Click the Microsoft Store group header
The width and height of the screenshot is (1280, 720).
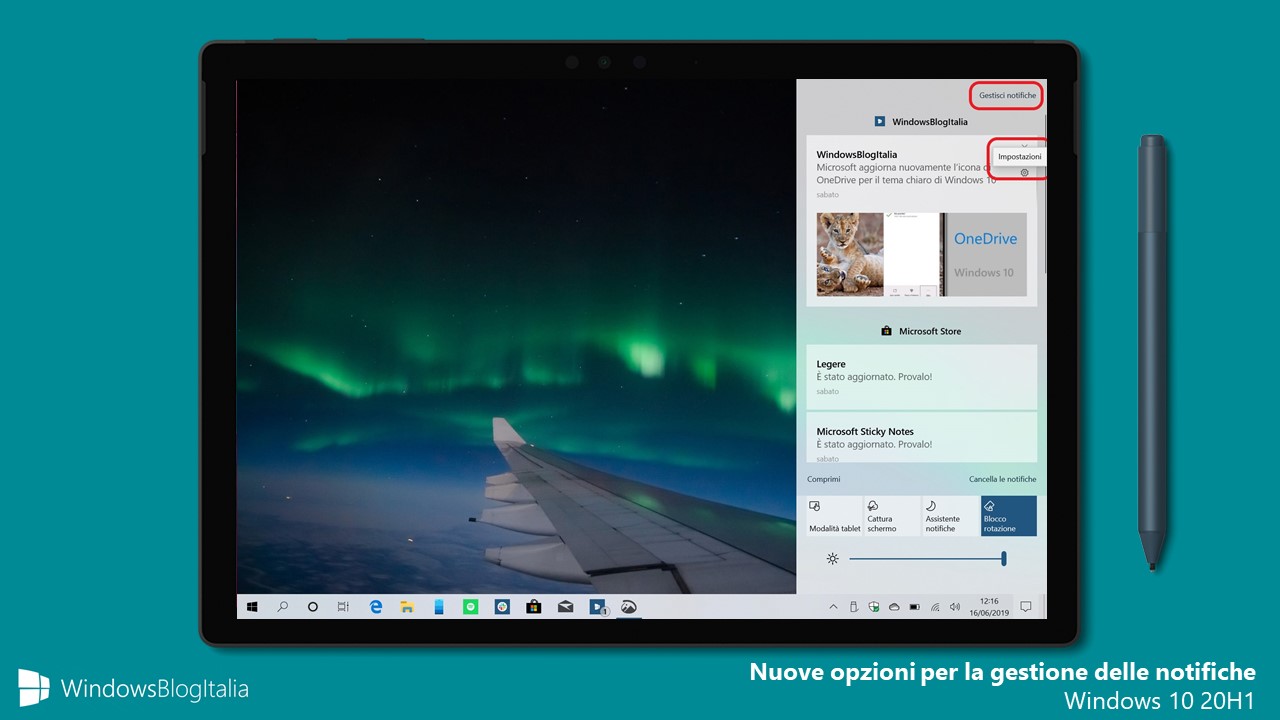coord(921,331)
